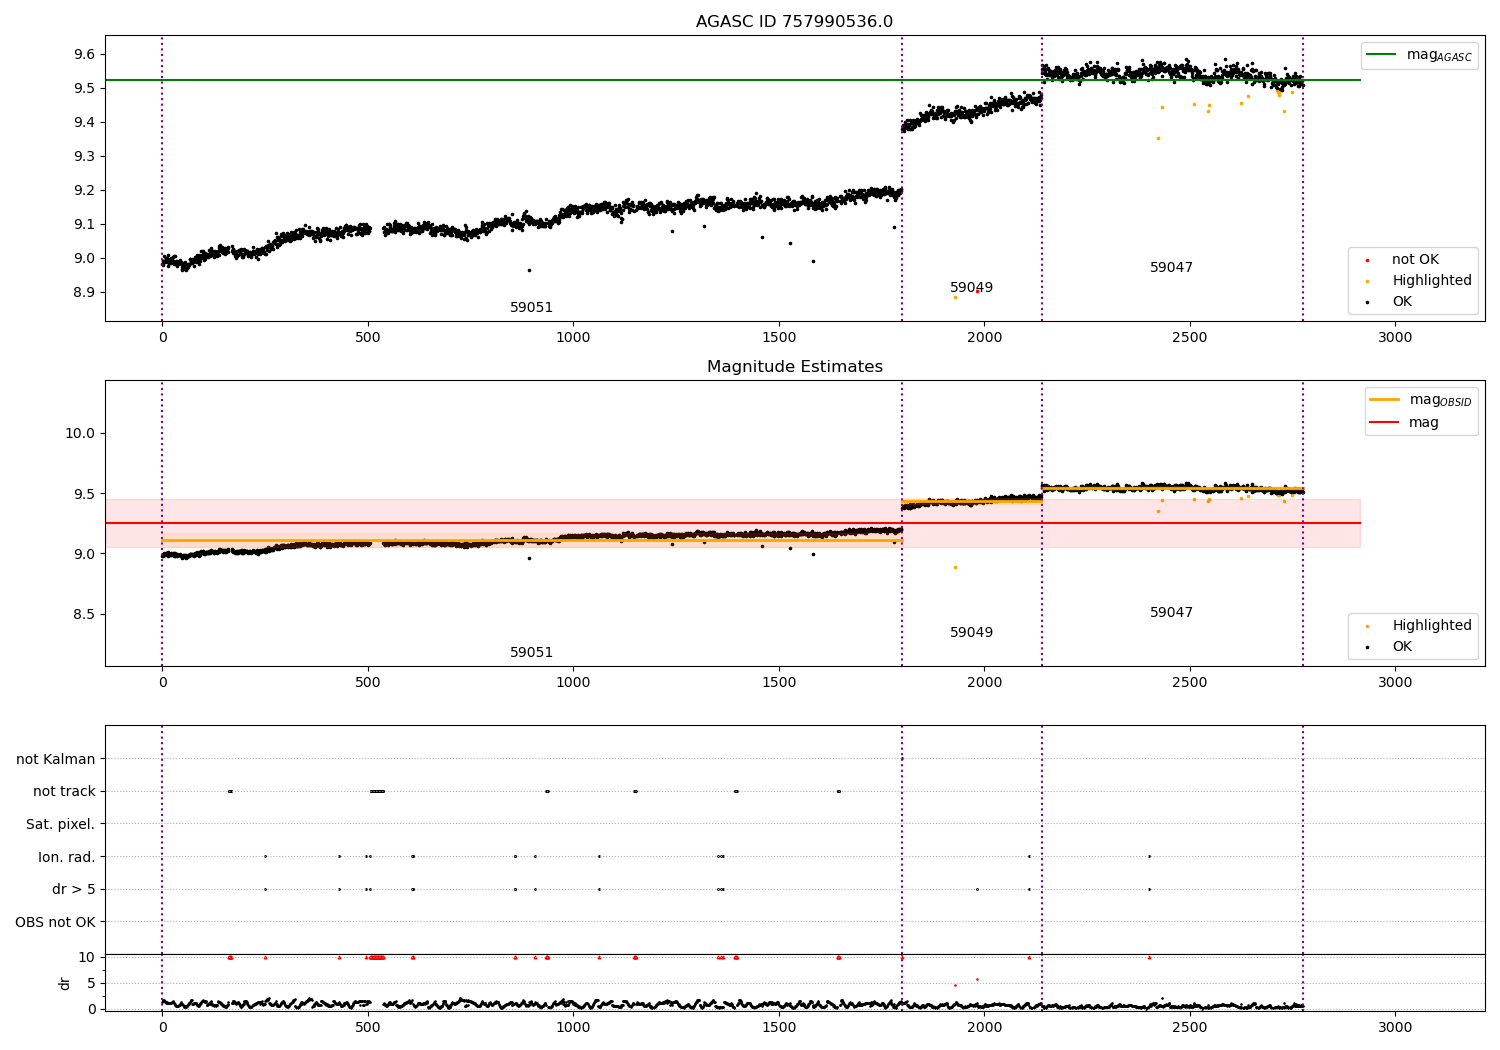Click the "Sat. pixel." row label

coord(61,824)
